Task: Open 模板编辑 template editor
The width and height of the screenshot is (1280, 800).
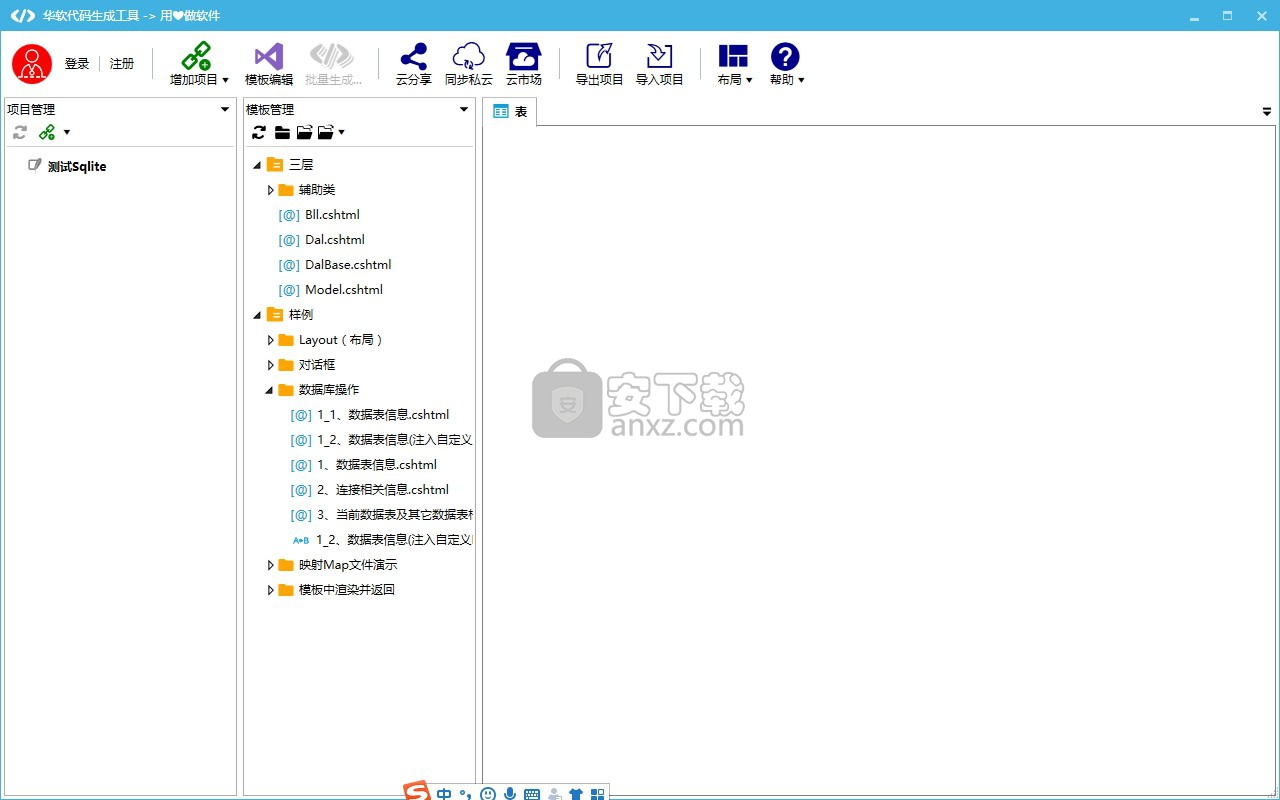Action: tap(269, 57)
